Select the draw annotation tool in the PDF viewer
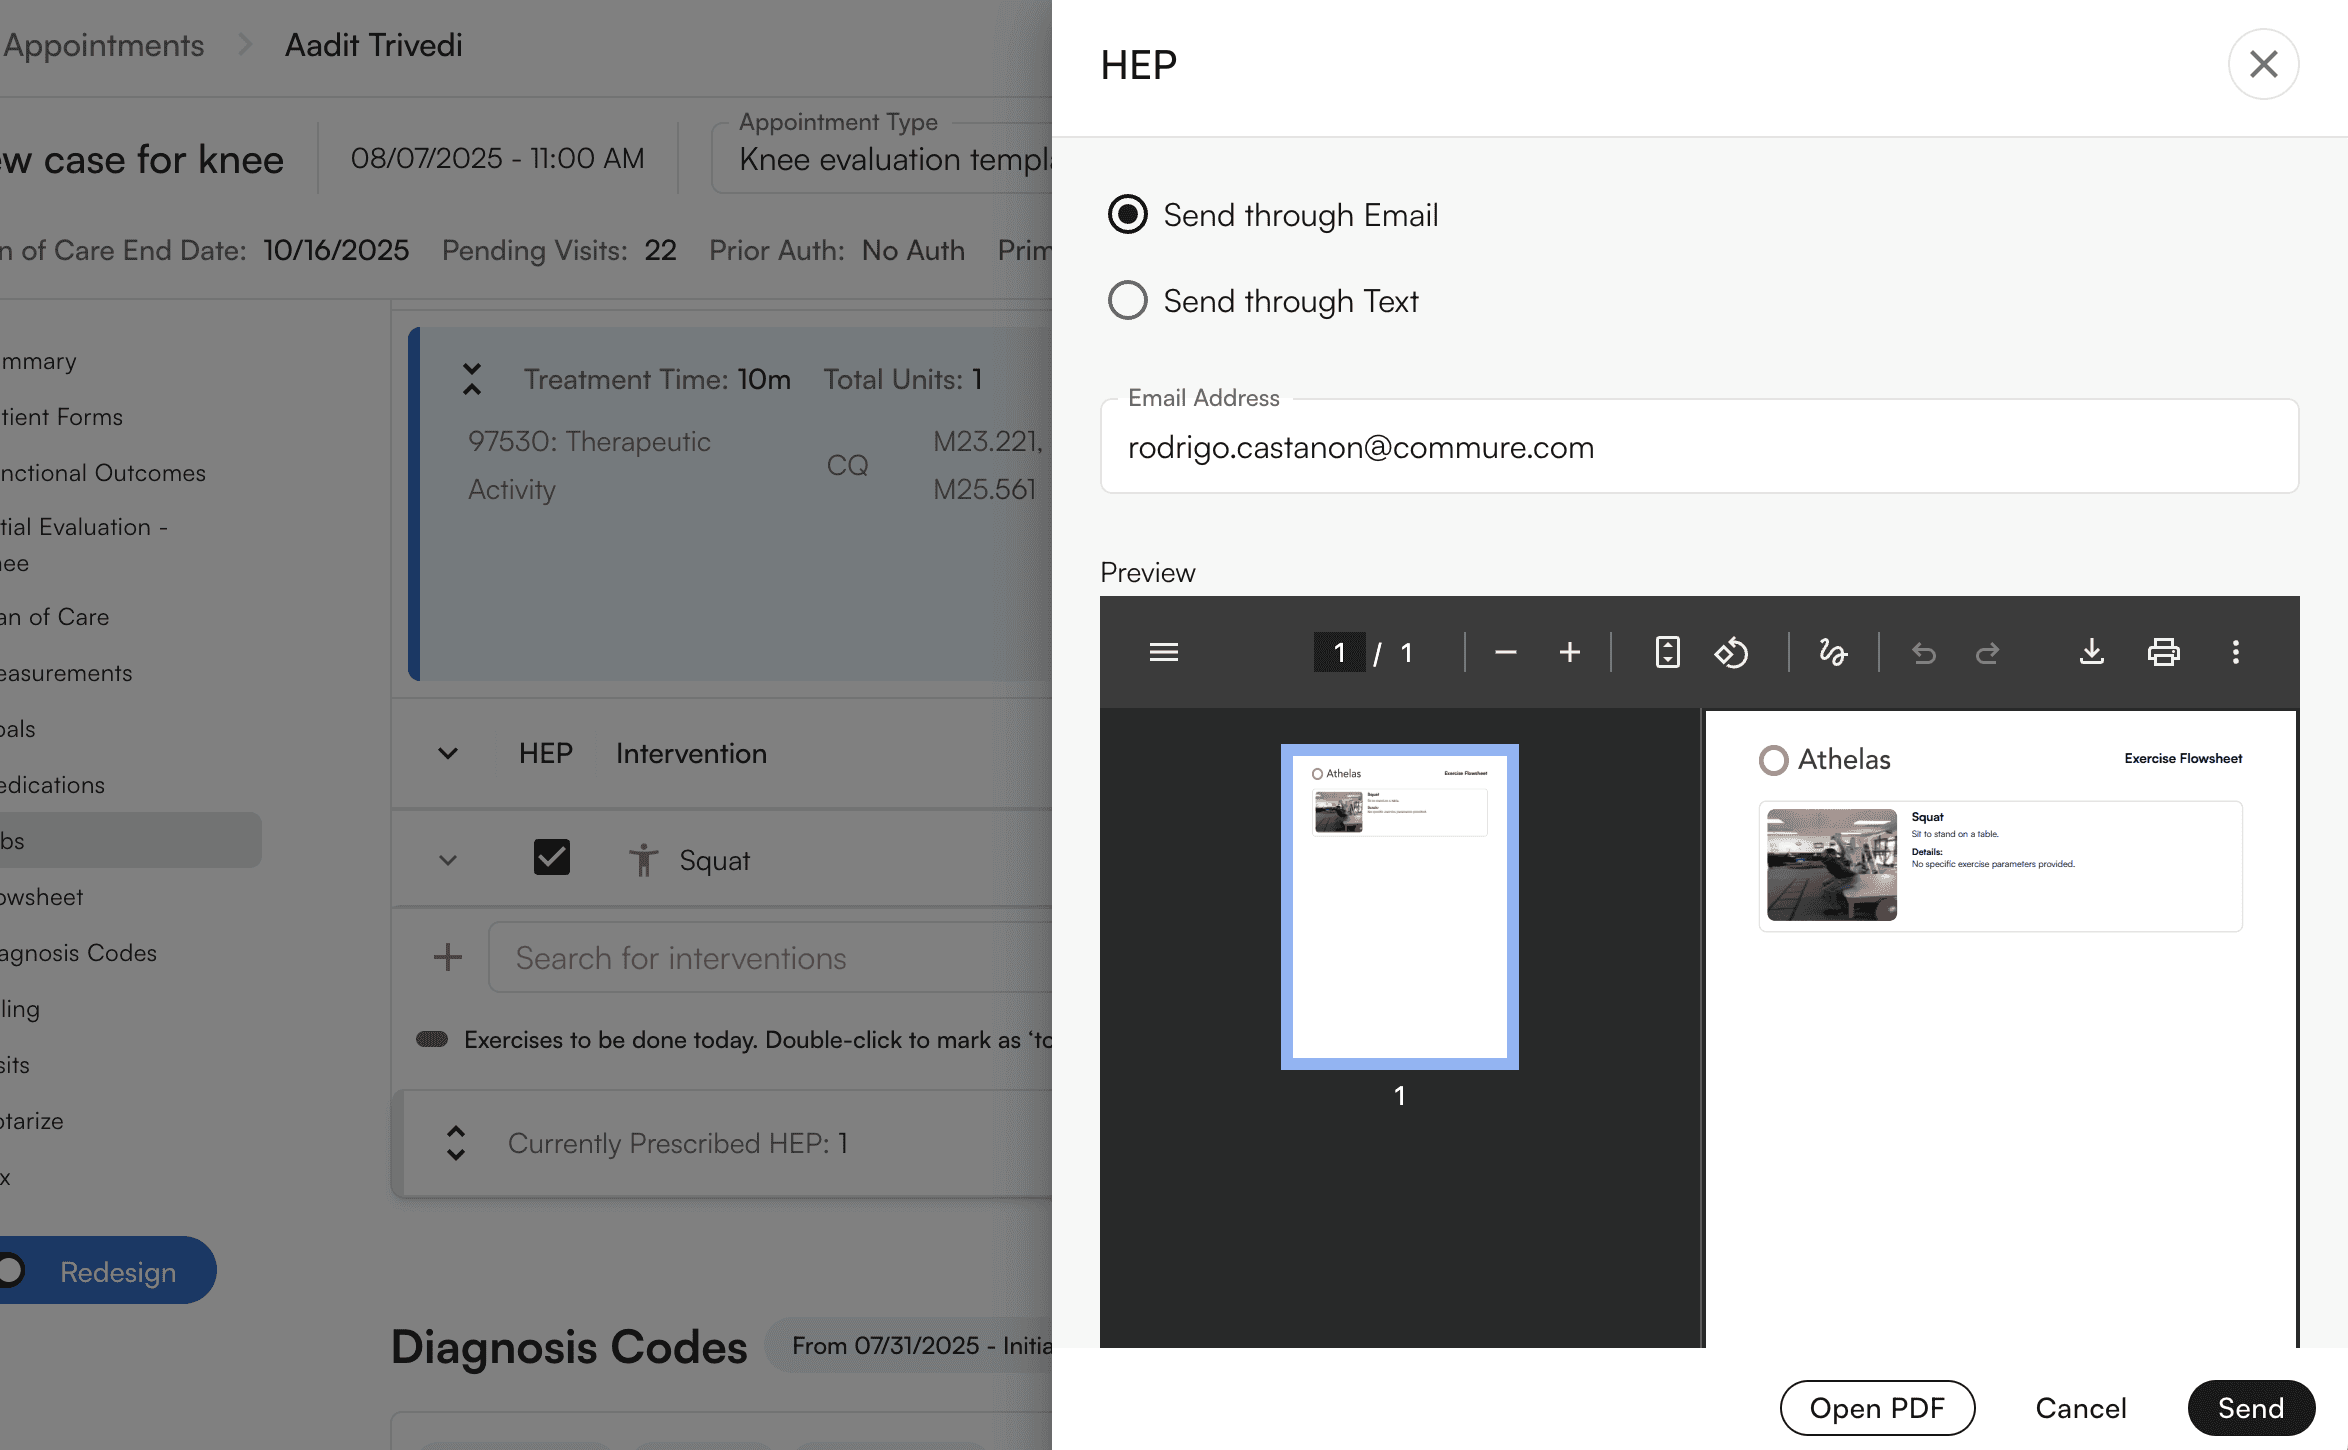The height and width of the screenshot is (1450, 2348). click(x=1833, y=652)
